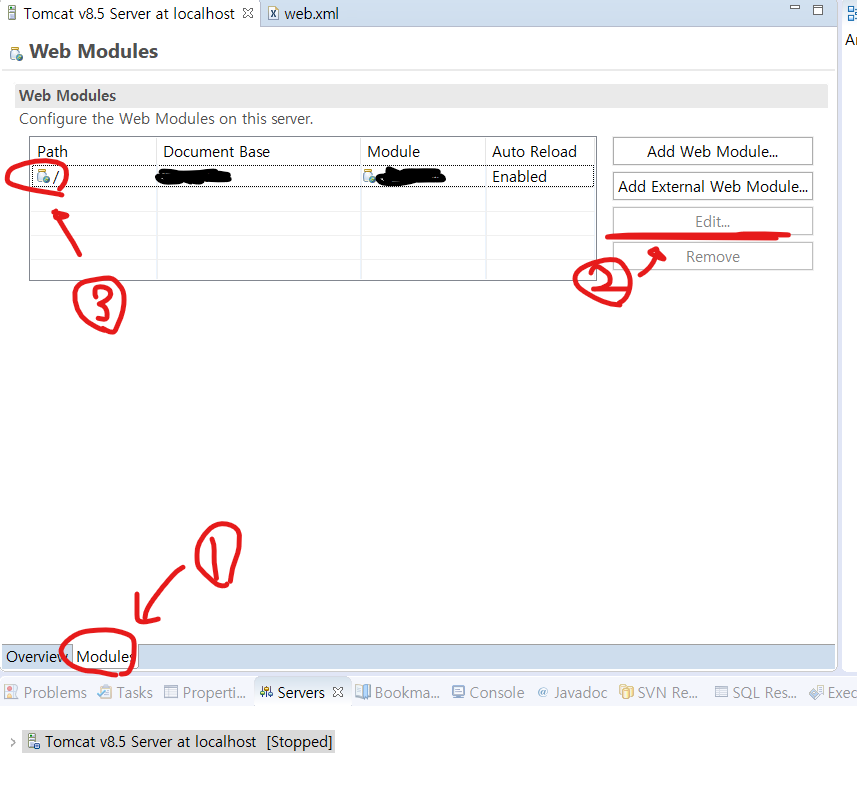857x790 pixels.
Task: Click the Bookmarks view icon
Action: [363, 692]
